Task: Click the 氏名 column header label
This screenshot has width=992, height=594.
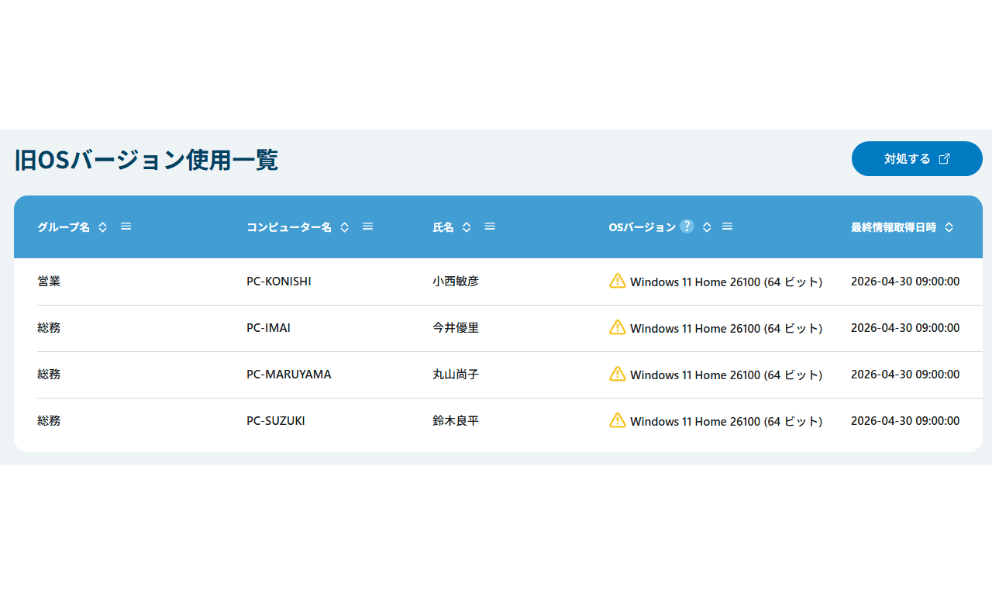Action: pos(443,227)
